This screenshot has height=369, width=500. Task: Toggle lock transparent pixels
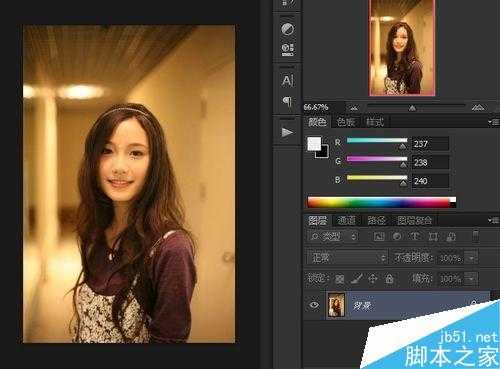click(x=339, y=279)
